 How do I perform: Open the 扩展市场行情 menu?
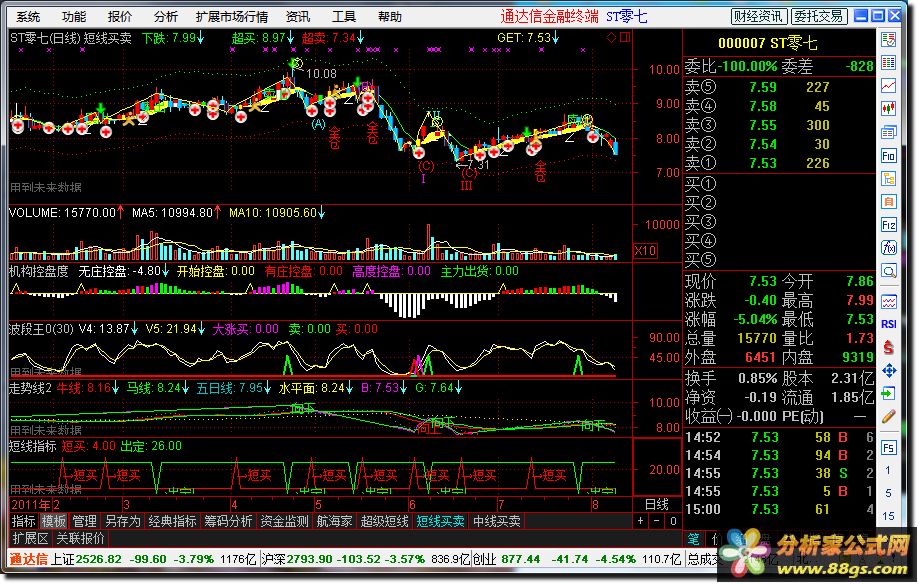pyautogui.click(x=232, y=16)
